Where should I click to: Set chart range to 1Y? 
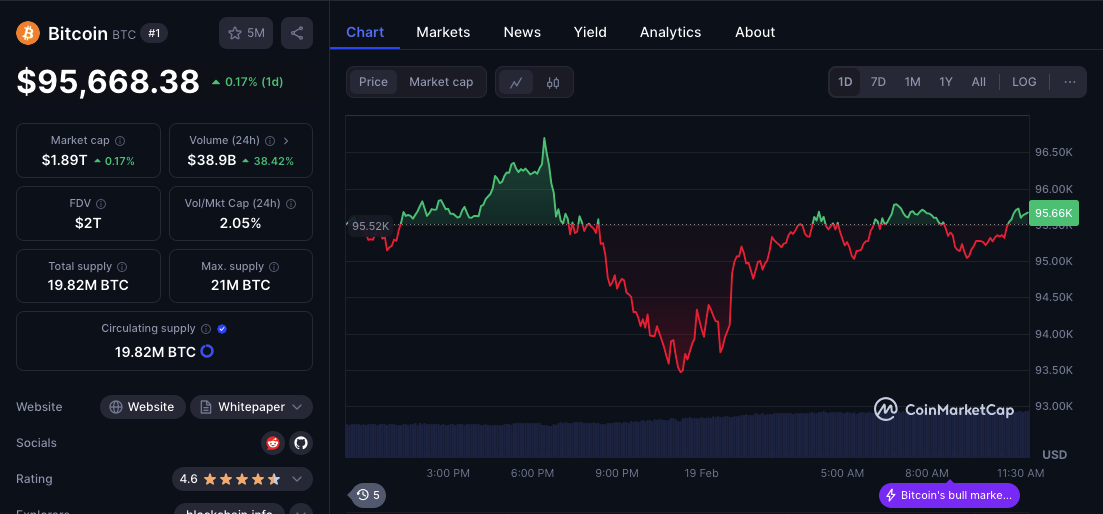[945, 82]
